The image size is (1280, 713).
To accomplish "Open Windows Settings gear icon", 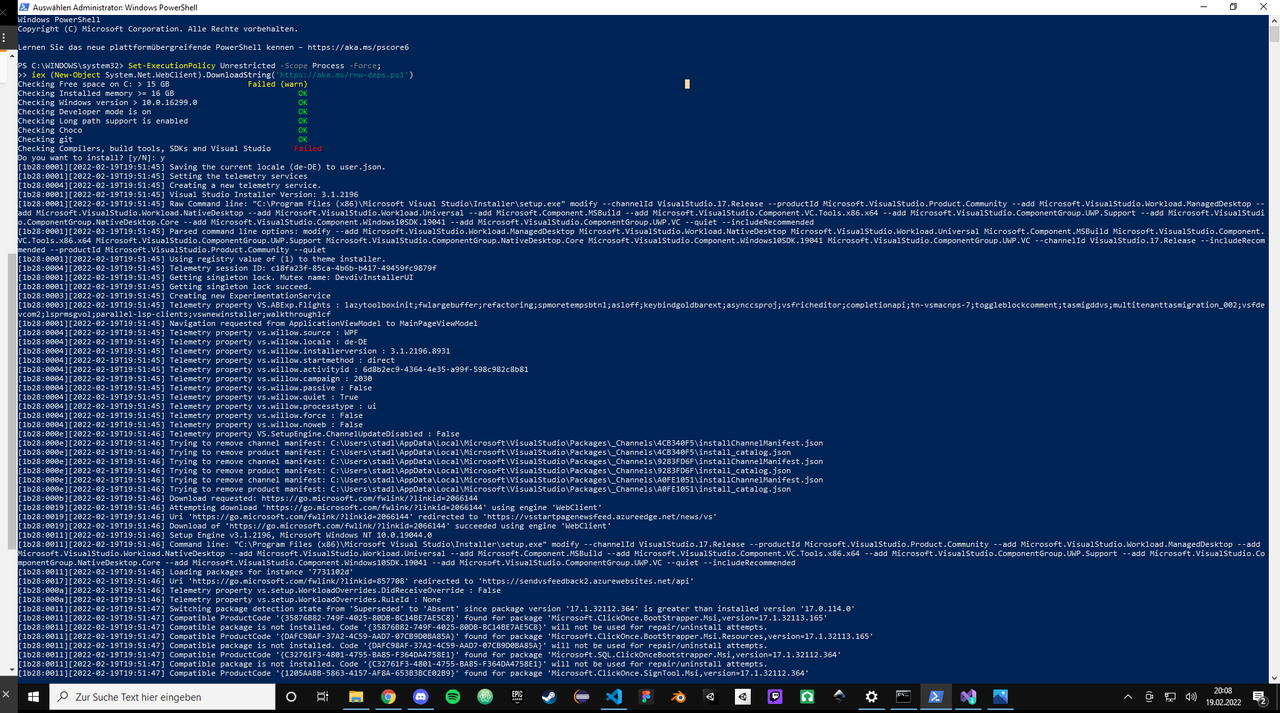I will [x=870, y=696].
